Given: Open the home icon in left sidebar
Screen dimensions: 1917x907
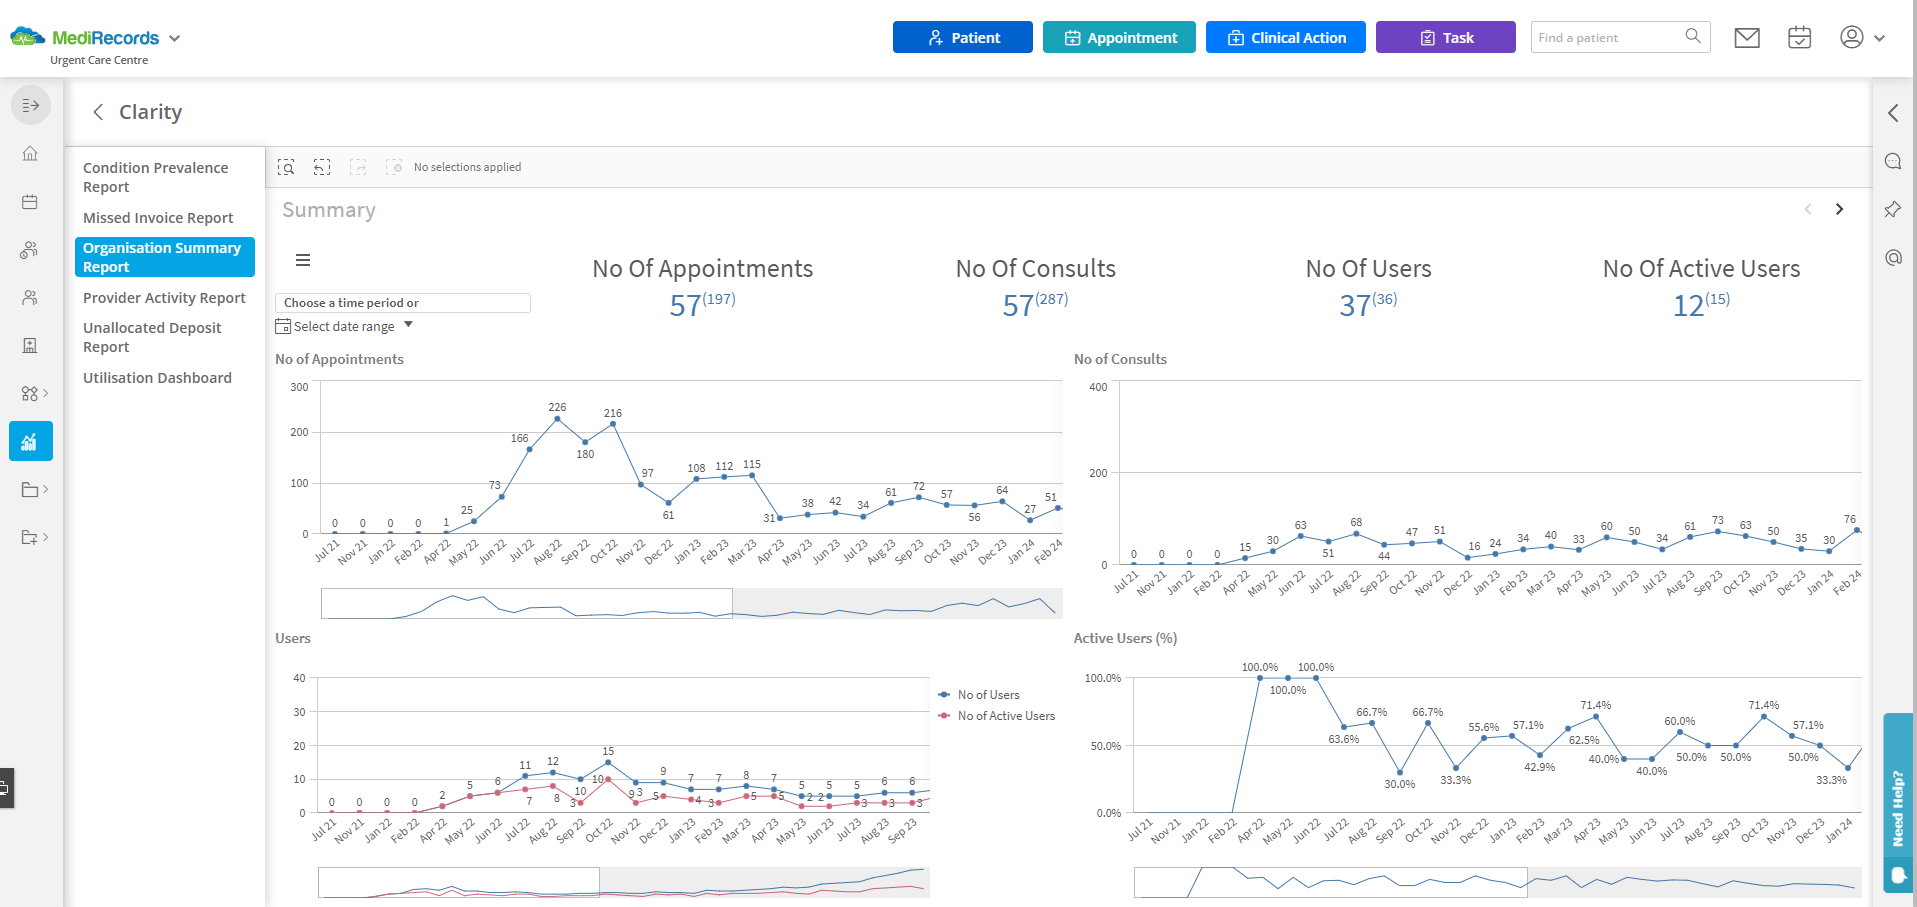Looking at the screenshot, I should click(x=30, y=154).
